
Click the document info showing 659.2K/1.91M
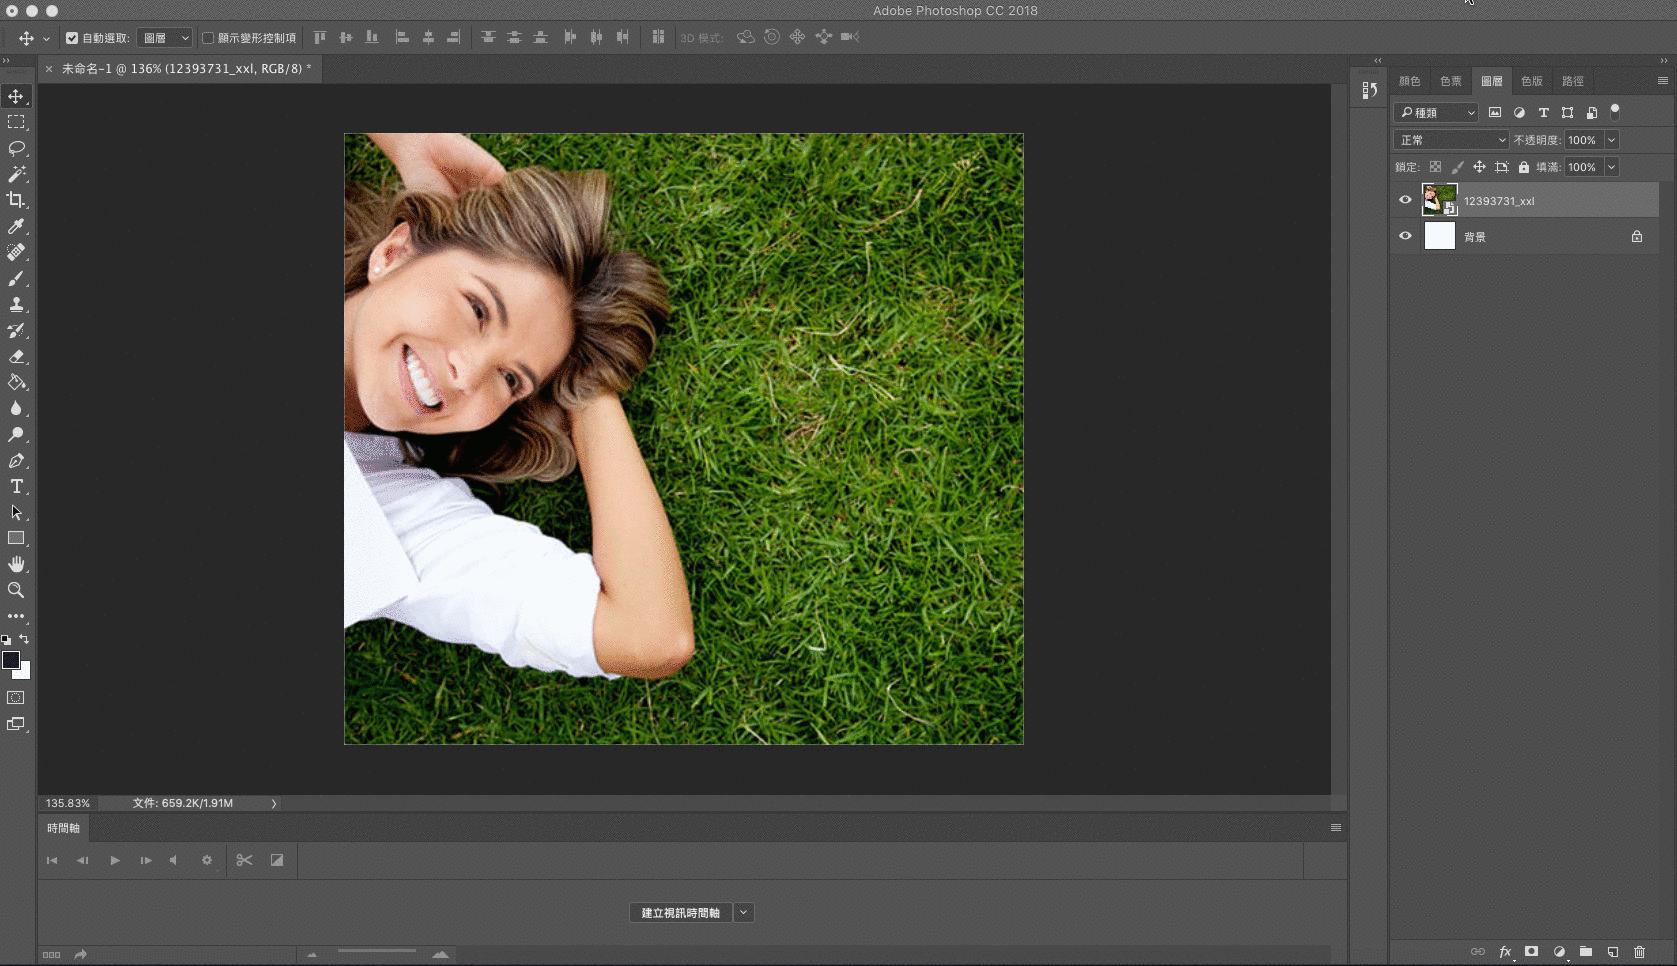[x=180, y=803]
